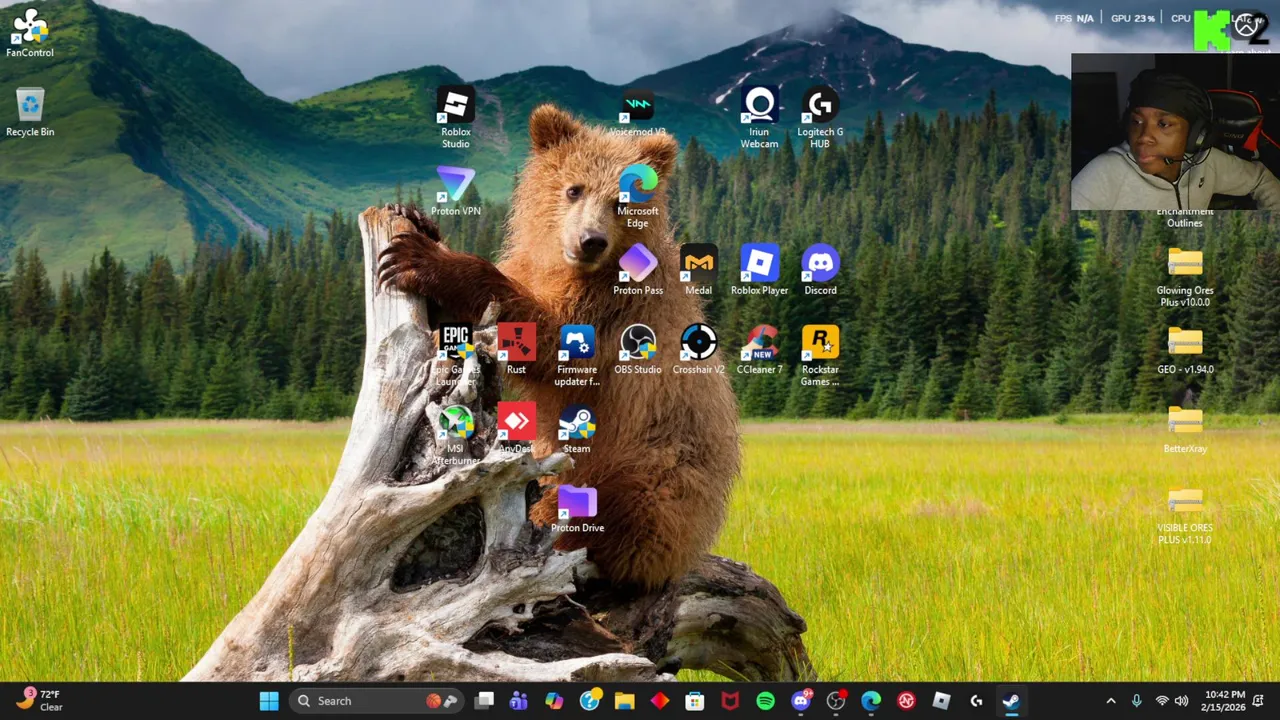This screenshot has width=1280, height=720.
Task: Launch Iriun Webcam from the desktop
Action: coord(759,118)
